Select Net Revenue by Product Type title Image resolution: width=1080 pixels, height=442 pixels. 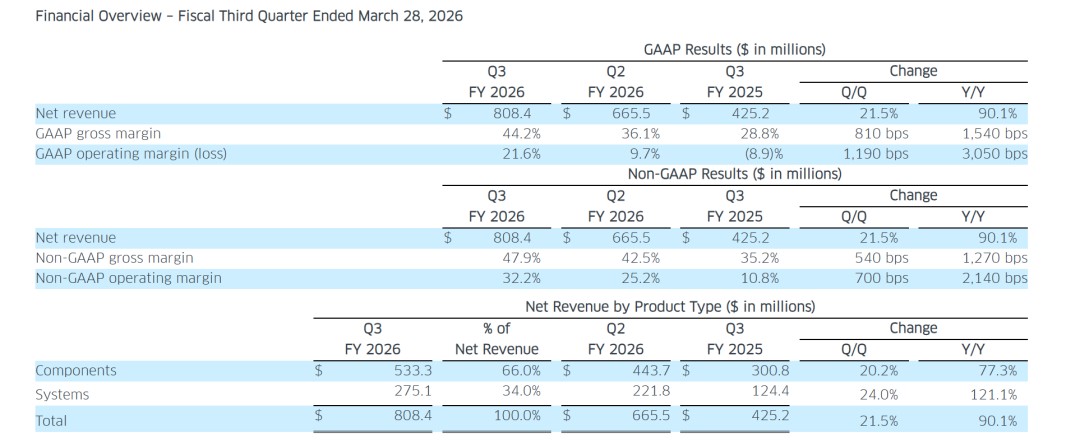[670, 306]
